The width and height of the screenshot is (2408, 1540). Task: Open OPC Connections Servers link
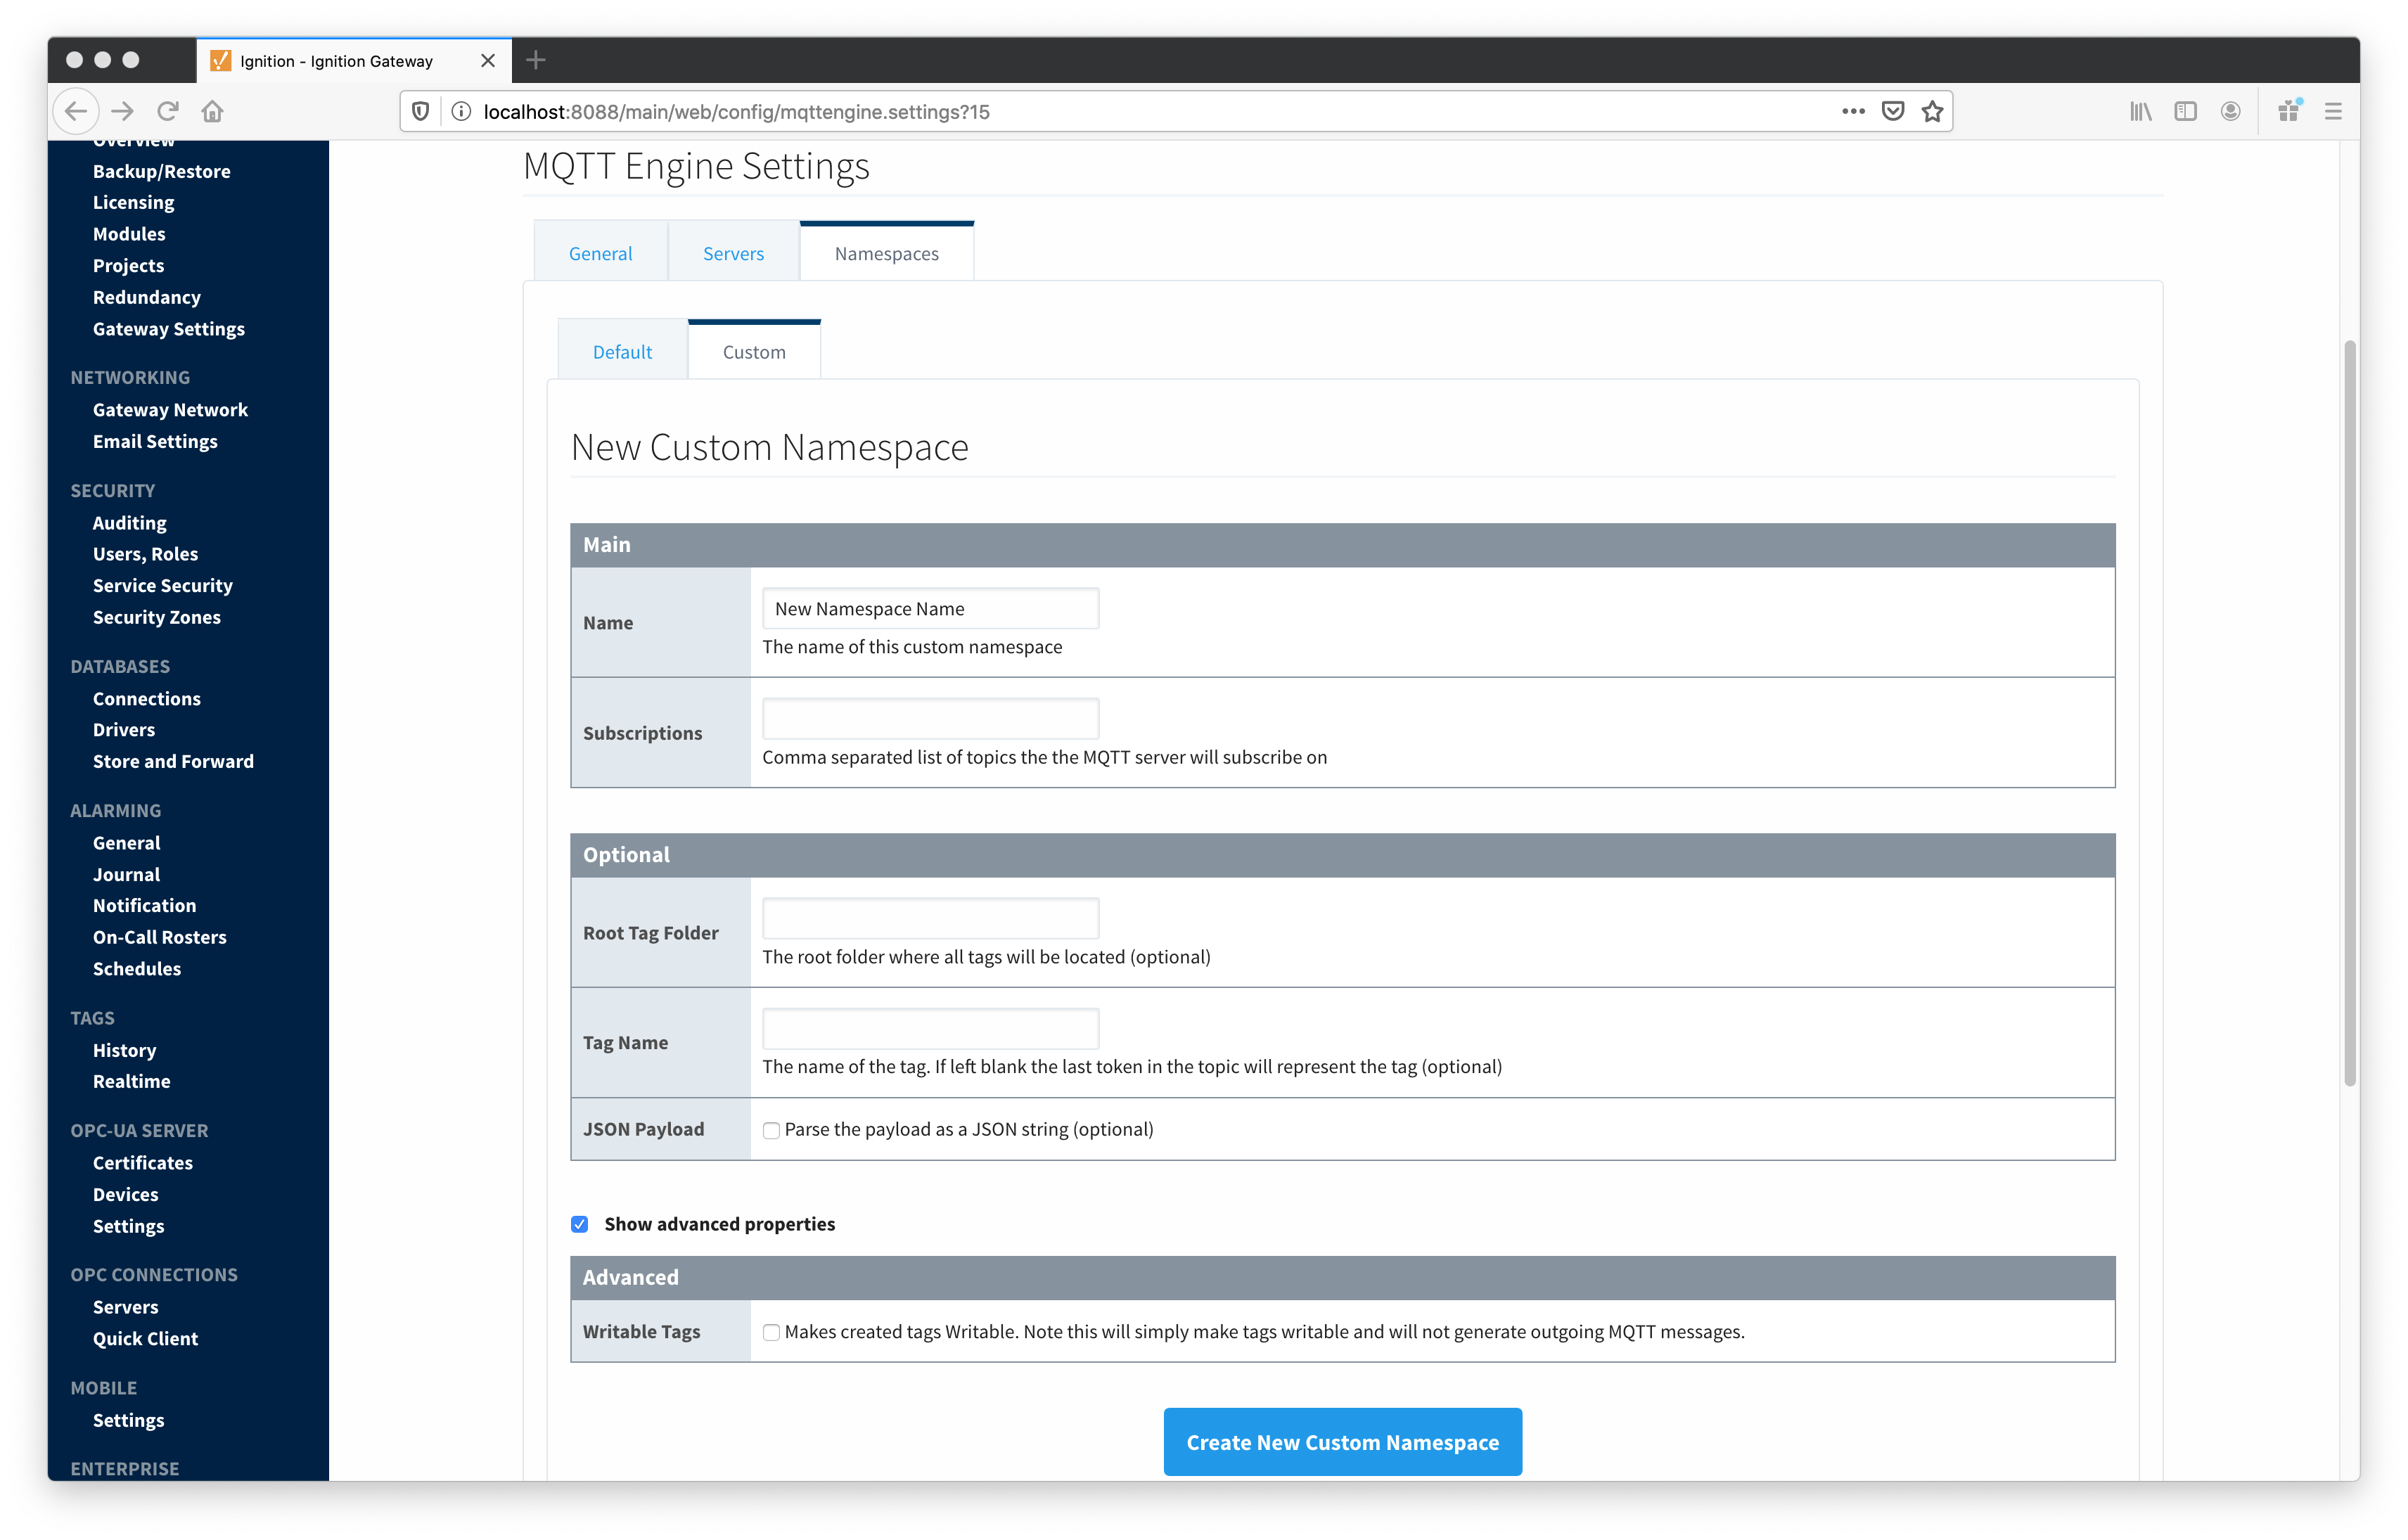pos(125,1307)
